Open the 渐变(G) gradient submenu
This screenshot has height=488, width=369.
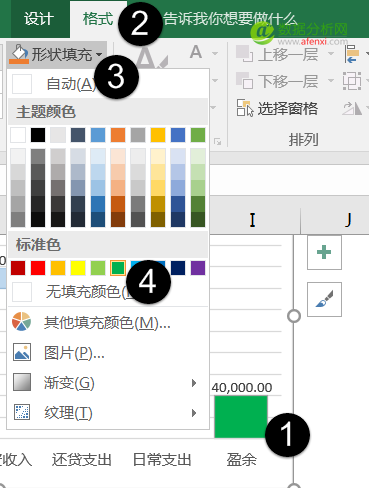click(108, 383)
